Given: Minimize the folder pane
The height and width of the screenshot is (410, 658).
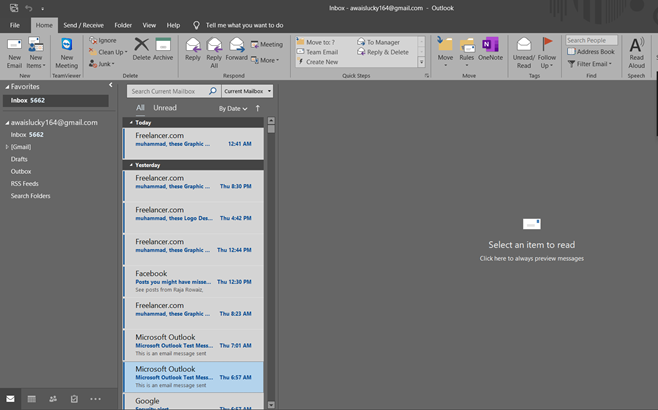Looking at the screenshot, I should 110,85.
